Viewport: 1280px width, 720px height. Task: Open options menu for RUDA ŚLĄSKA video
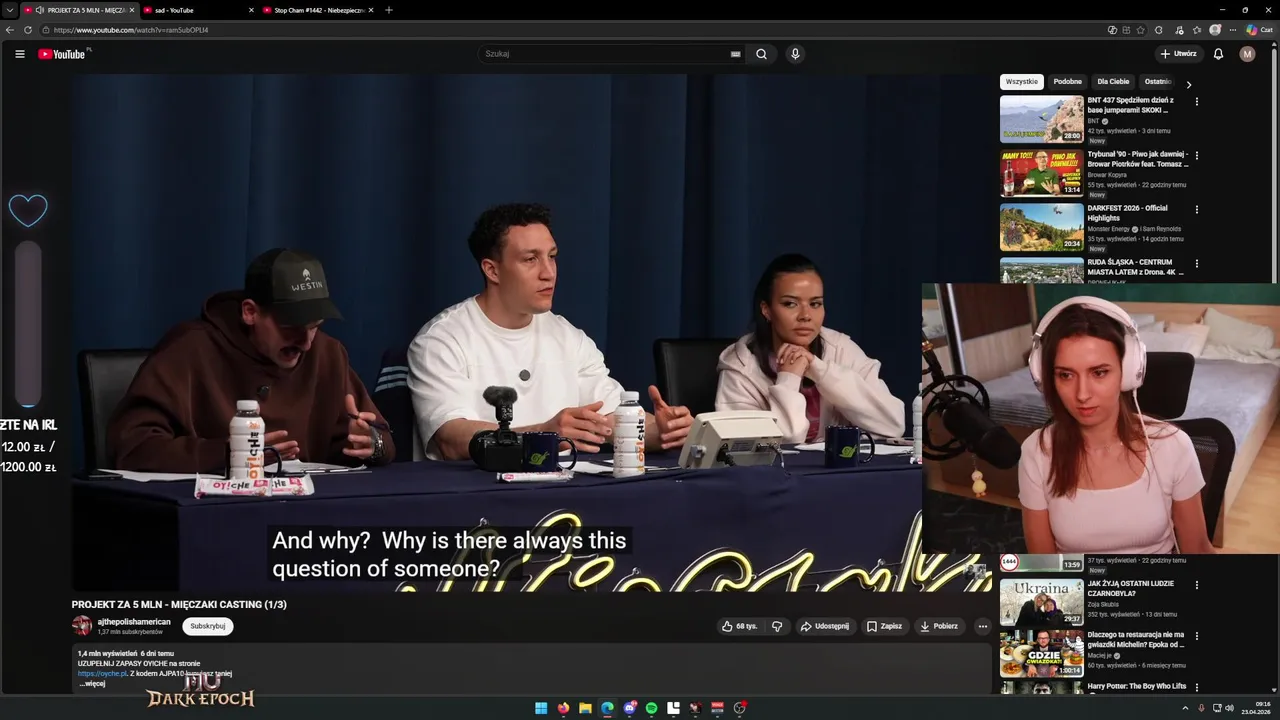click(1196, 263)
